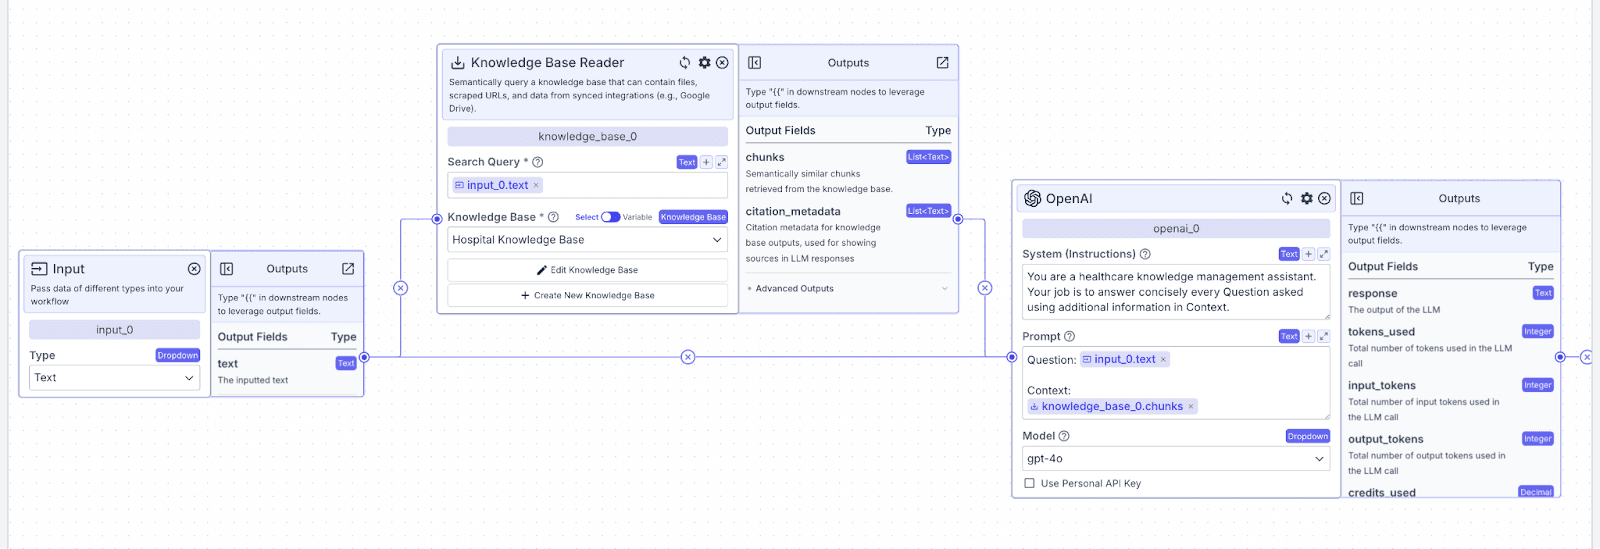Expand Advanced Outputs section
1600x549 pixels.
coord(847,289)
